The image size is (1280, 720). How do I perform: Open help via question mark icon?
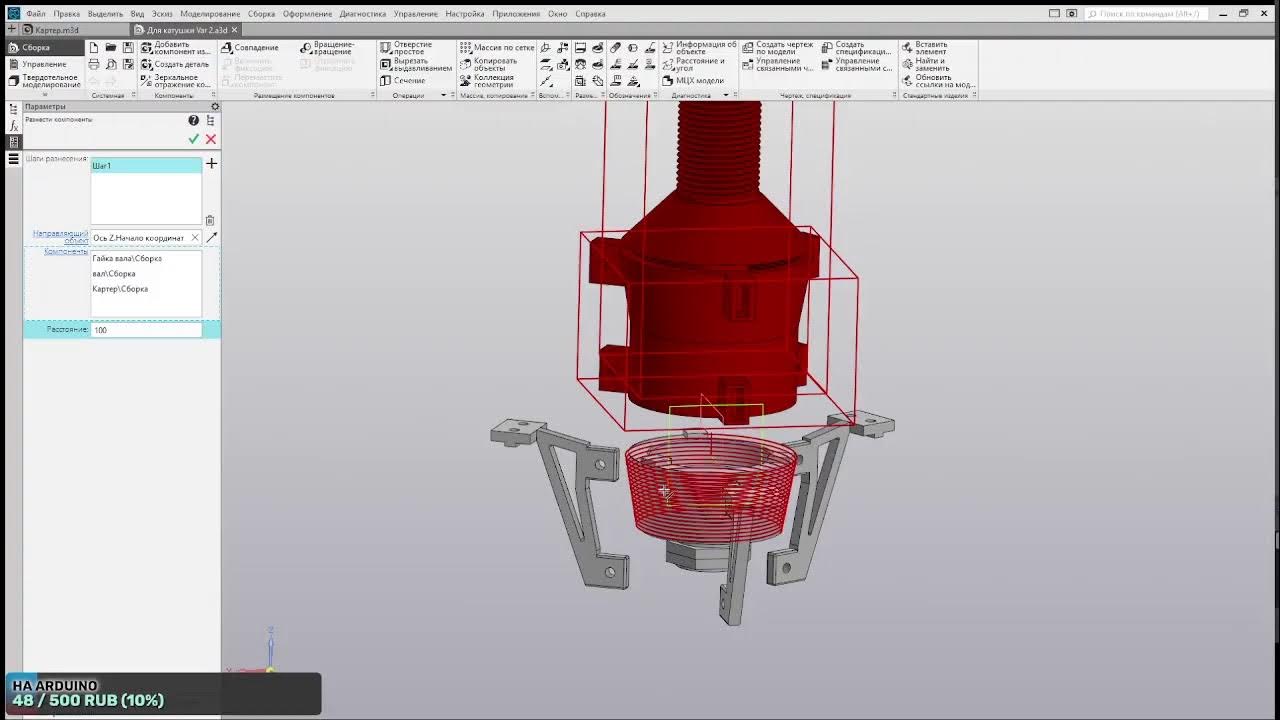click(194, 120)
